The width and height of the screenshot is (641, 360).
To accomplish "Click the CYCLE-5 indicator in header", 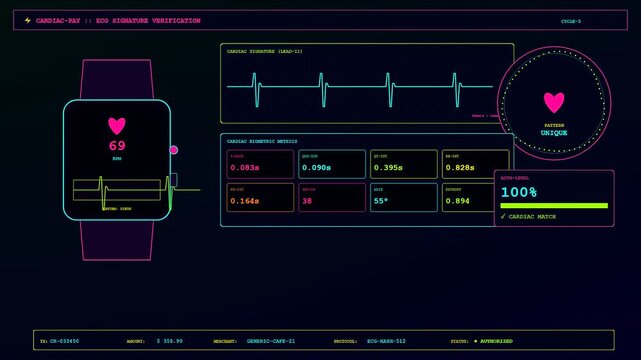I will (x=571, y=21).
